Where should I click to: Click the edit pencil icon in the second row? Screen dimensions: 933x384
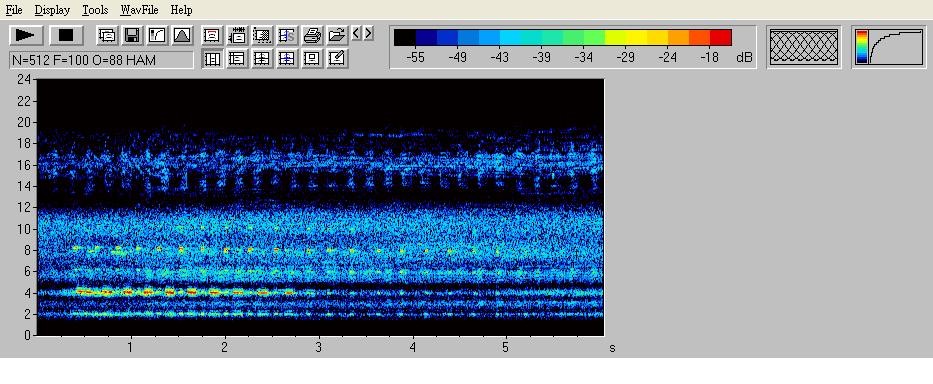pos(337,58)
